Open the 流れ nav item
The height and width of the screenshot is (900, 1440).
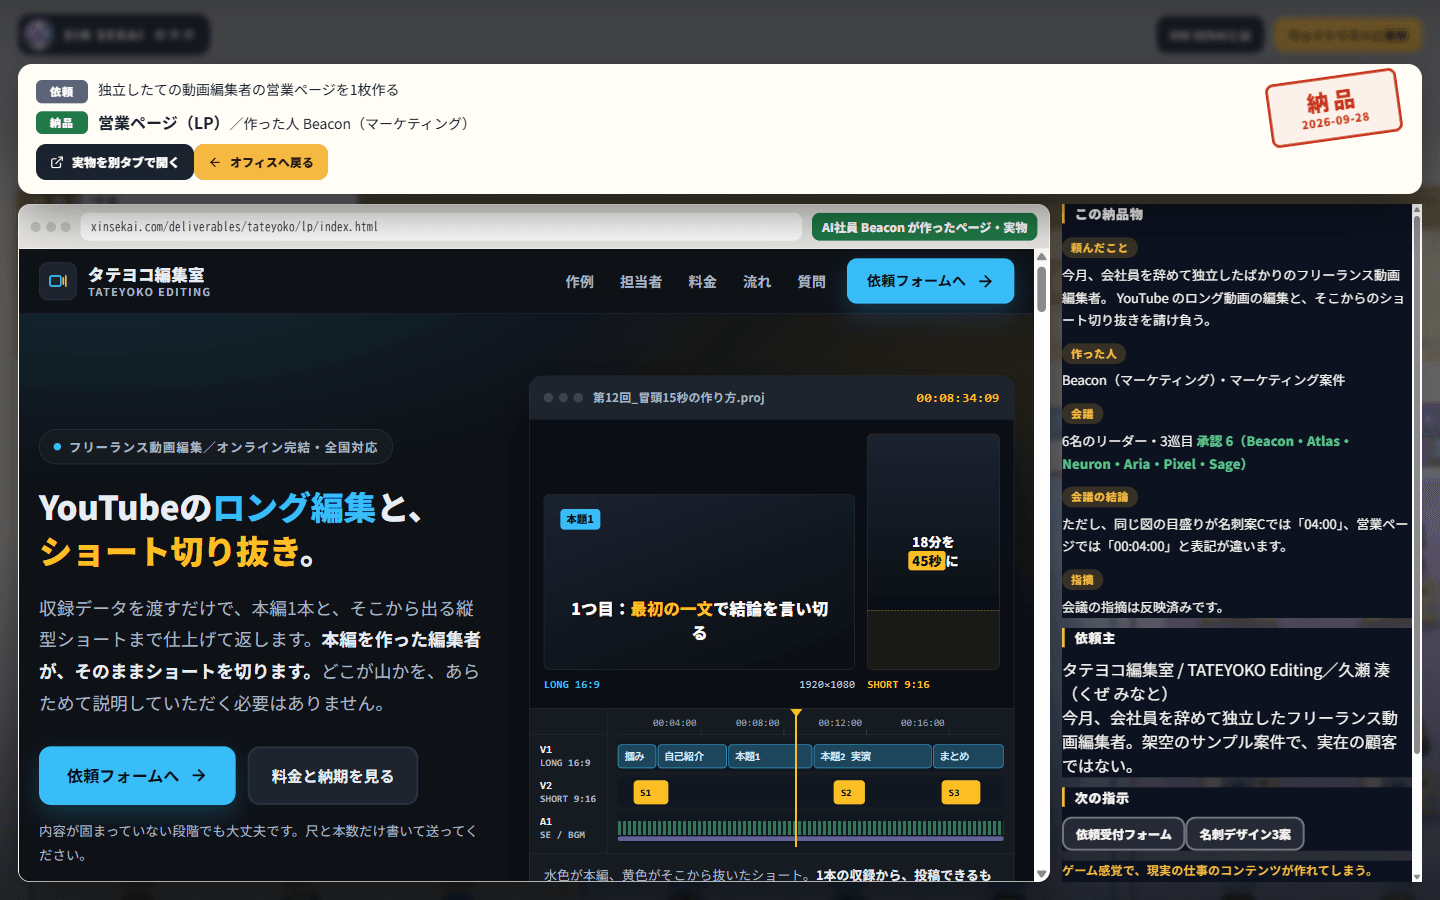click(x=757, y=282)
